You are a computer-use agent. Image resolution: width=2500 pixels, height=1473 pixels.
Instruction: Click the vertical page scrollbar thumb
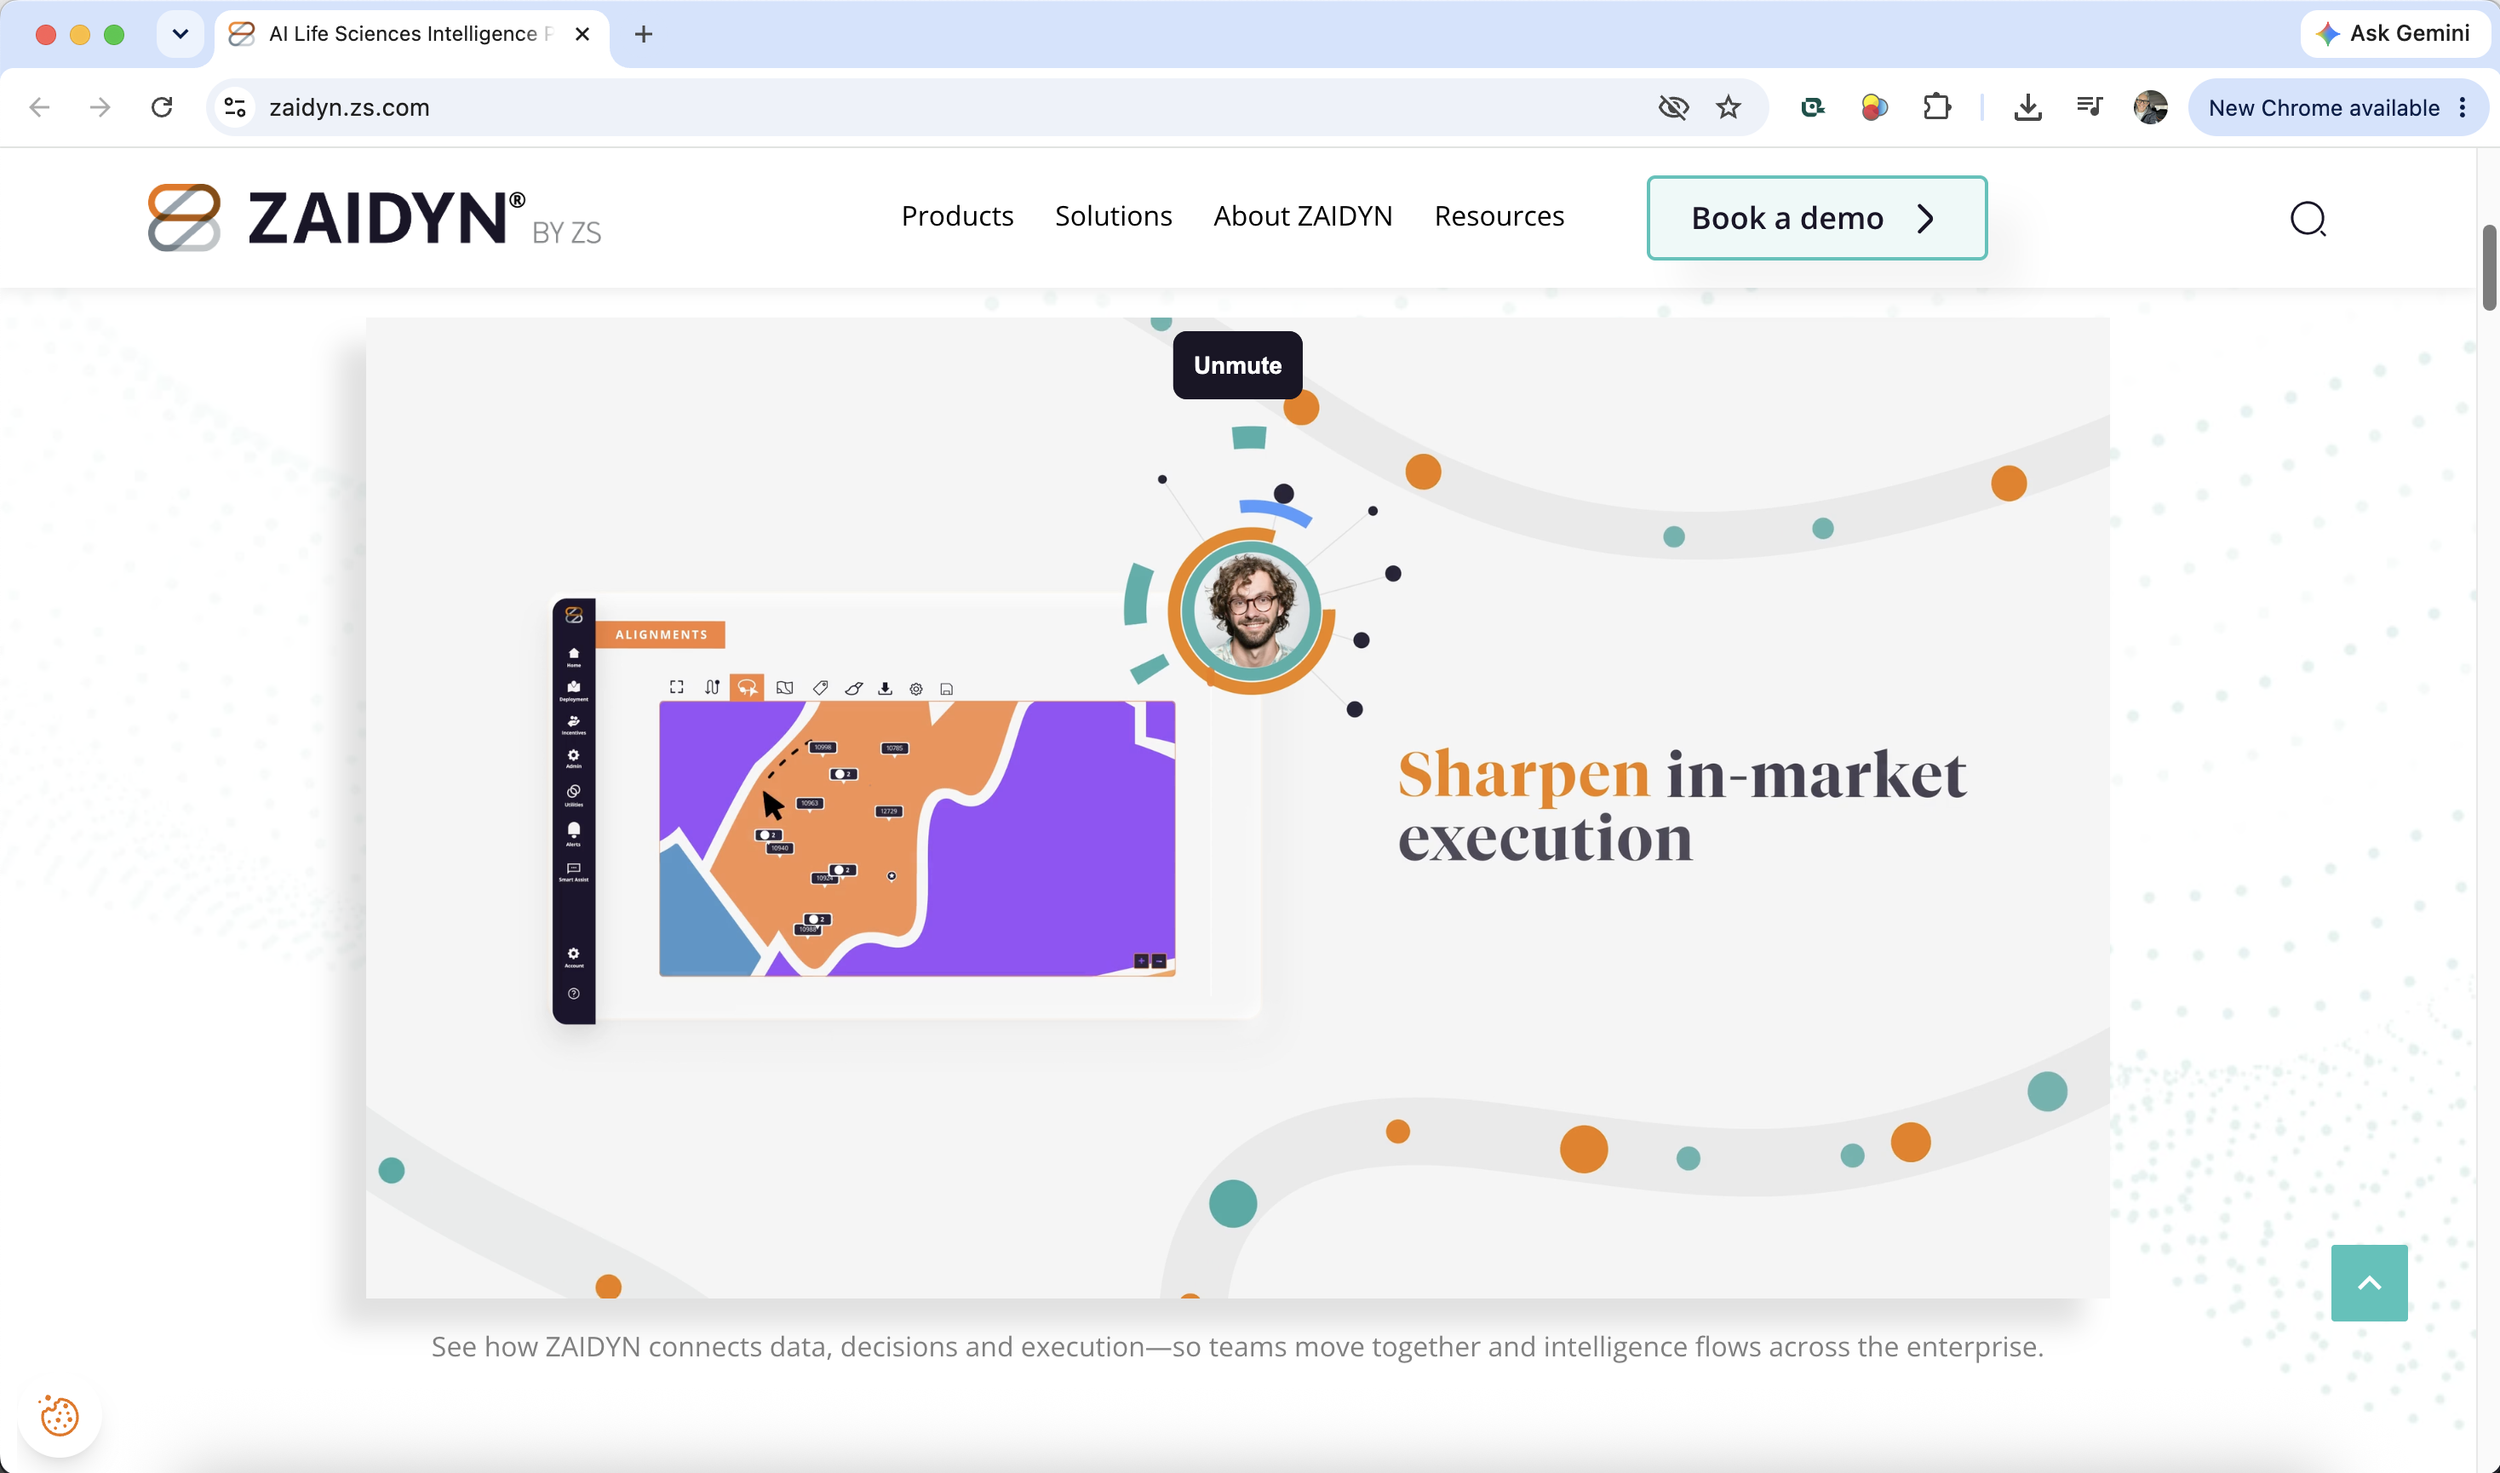coord(2489,268)
